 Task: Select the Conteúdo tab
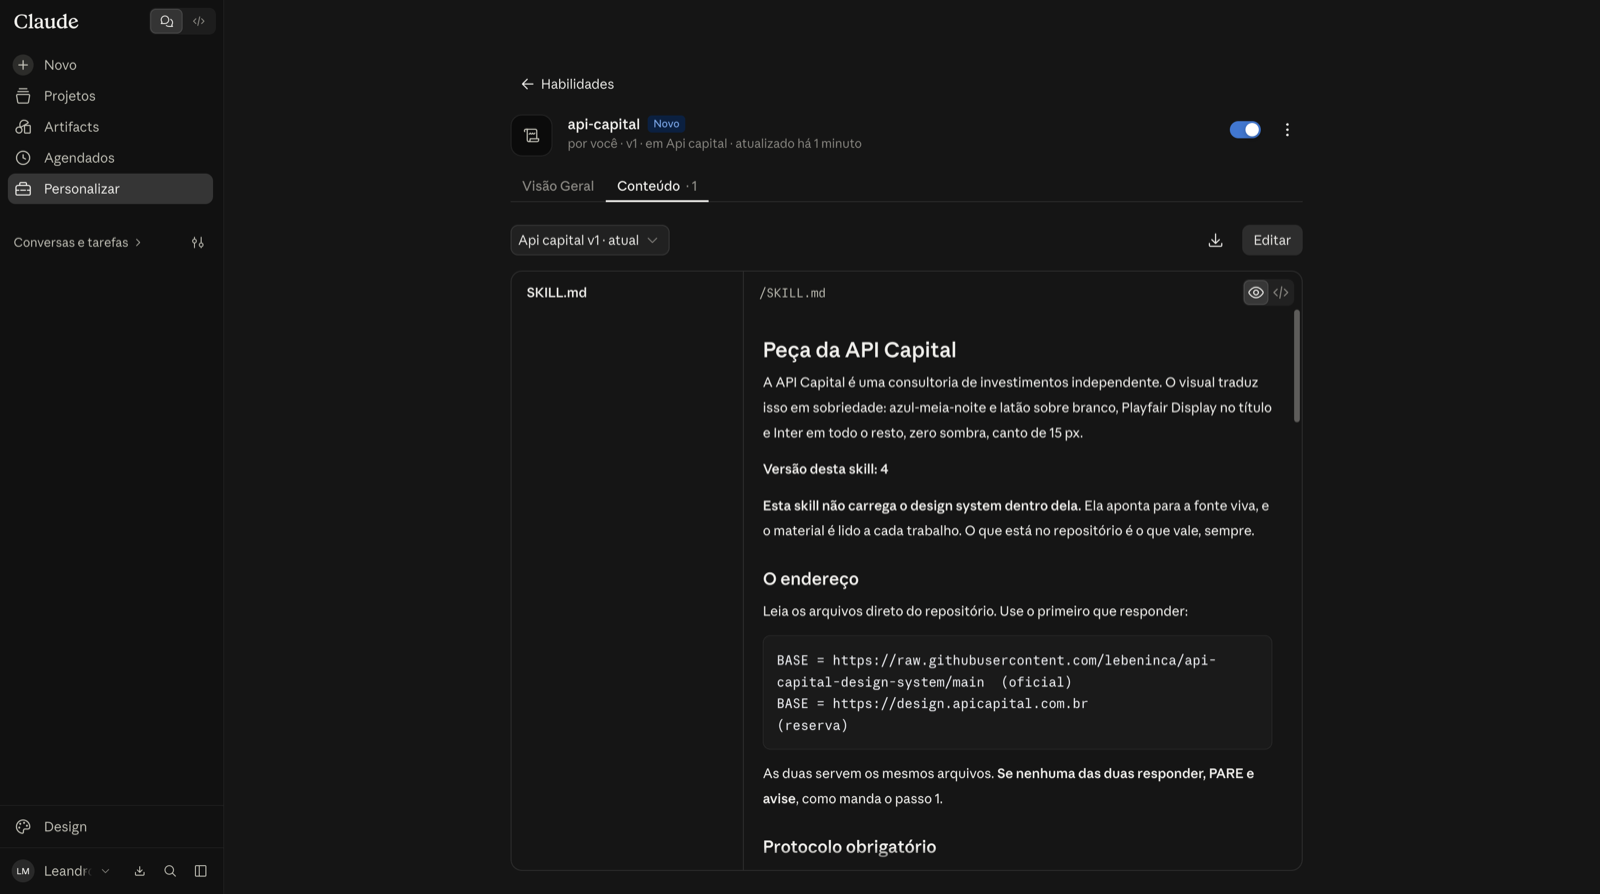click(657, 186)
